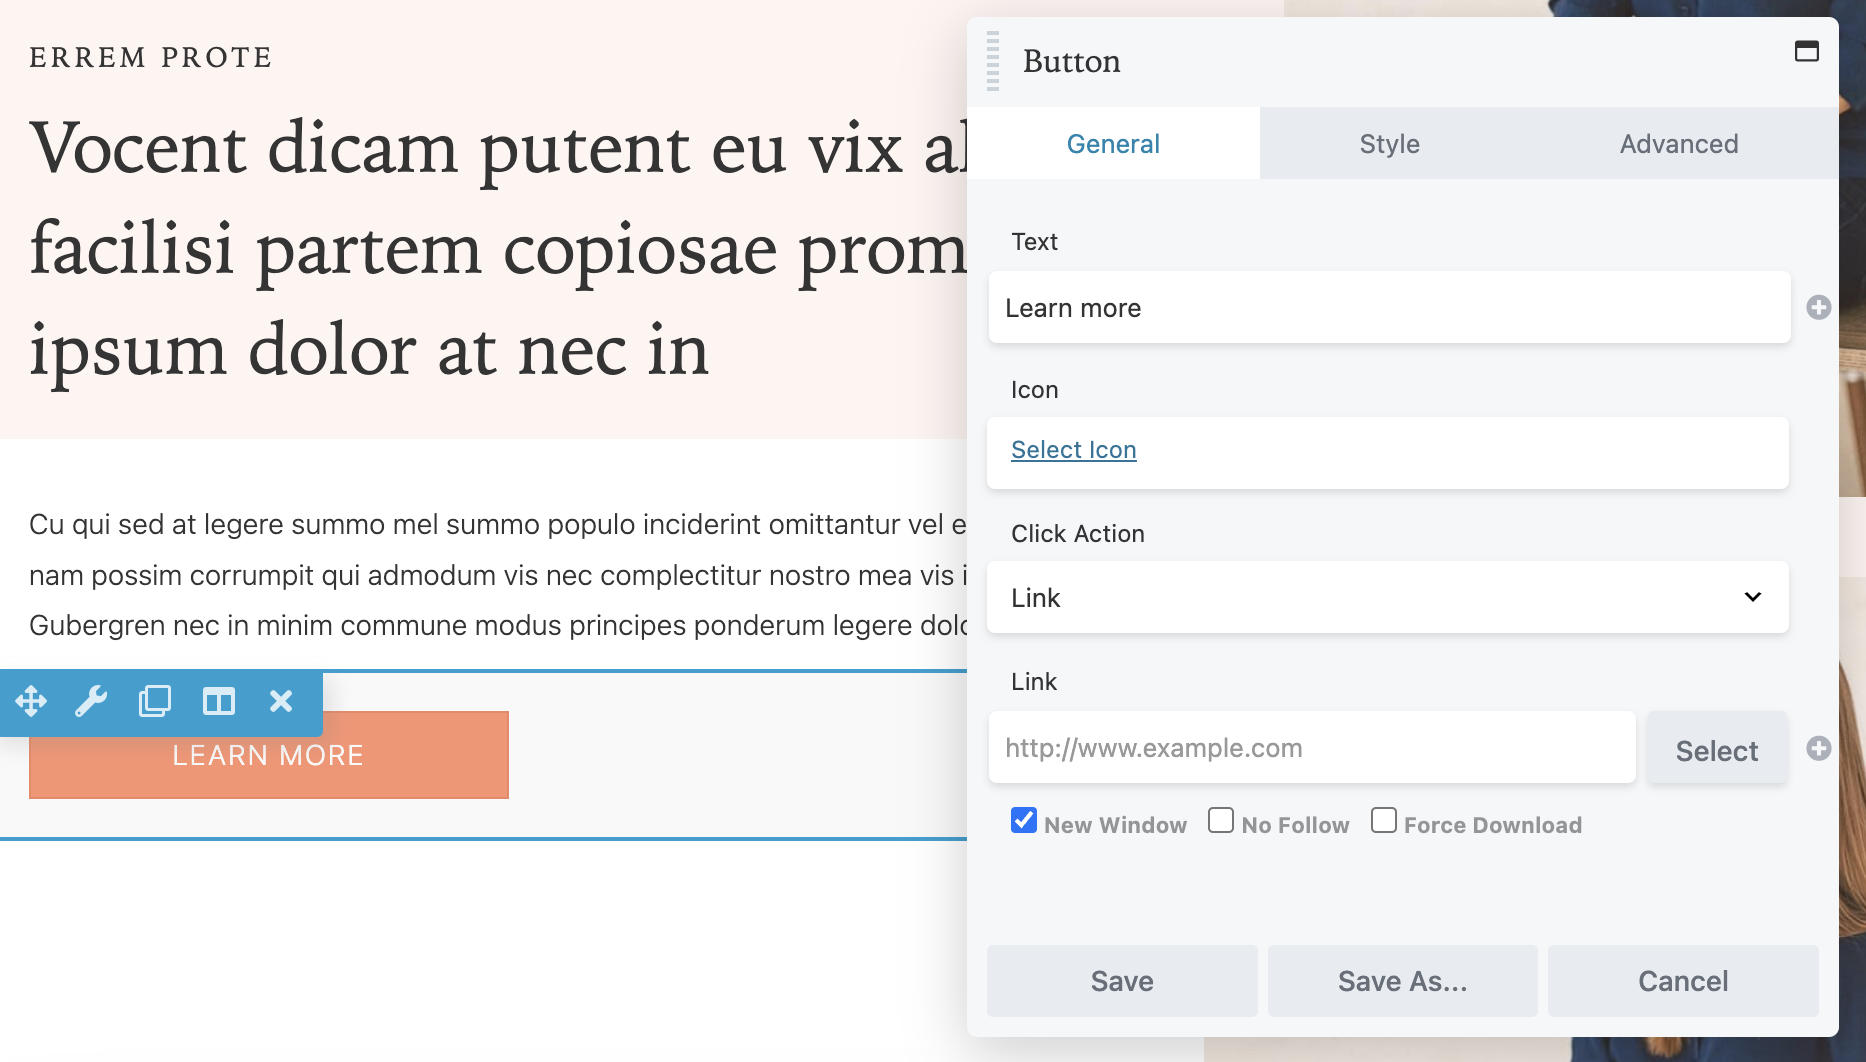Open the Advanced tab
The image size is (1866, 1062).
[x=1678, y=144]
